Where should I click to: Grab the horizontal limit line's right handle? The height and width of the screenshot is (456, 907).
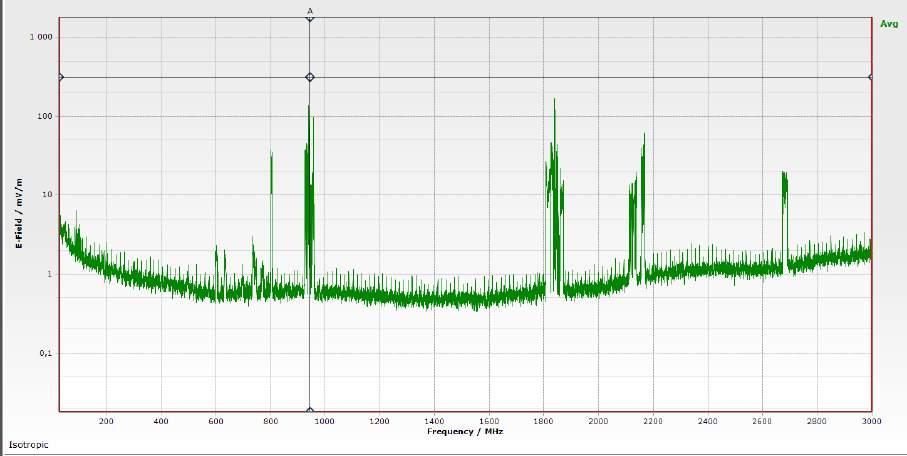[871, 77]
